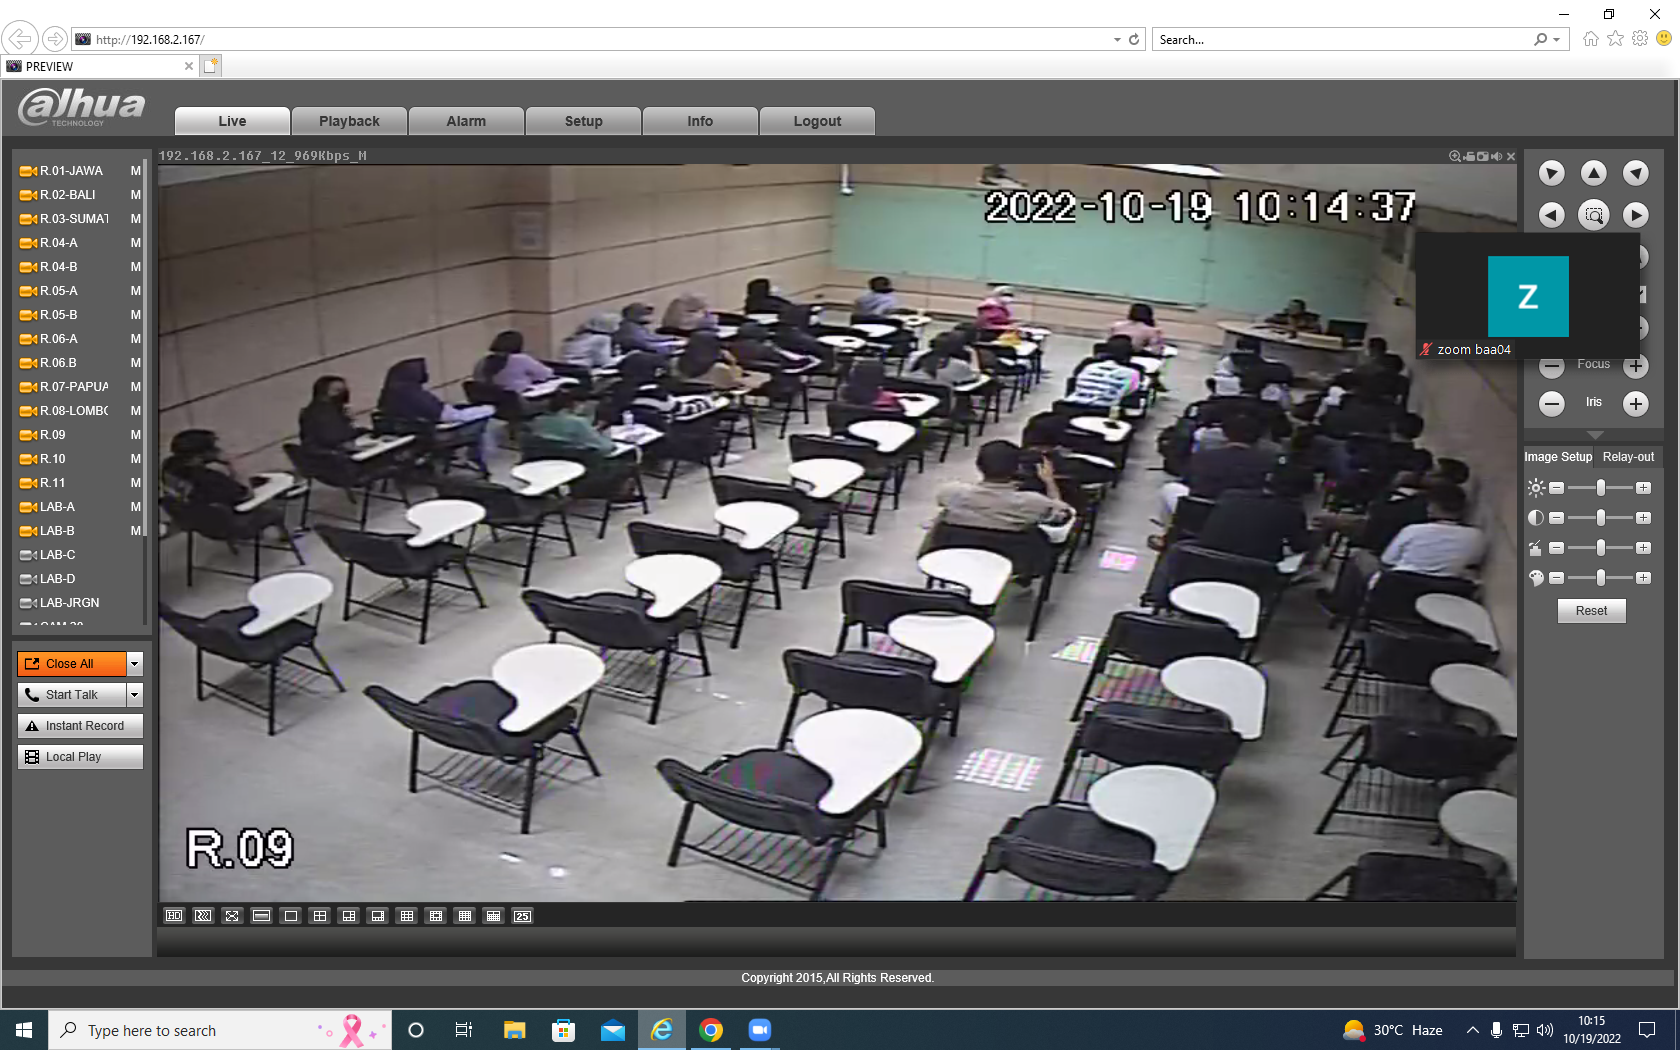Toggle main stream M for R.11
The image size is (1680, 1050).
click(x=136, y=483)
